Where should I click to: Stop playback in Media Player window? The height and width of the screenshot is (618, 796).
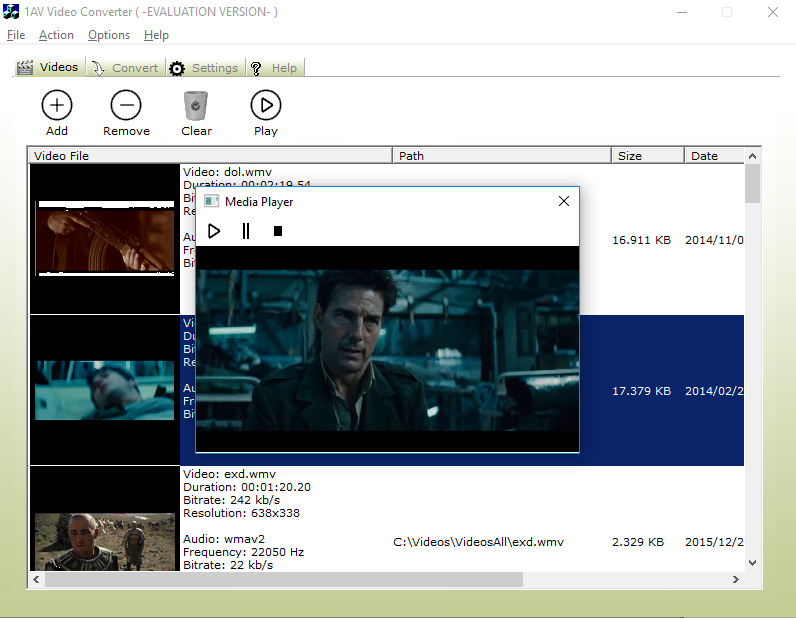[x=278, y=232]
